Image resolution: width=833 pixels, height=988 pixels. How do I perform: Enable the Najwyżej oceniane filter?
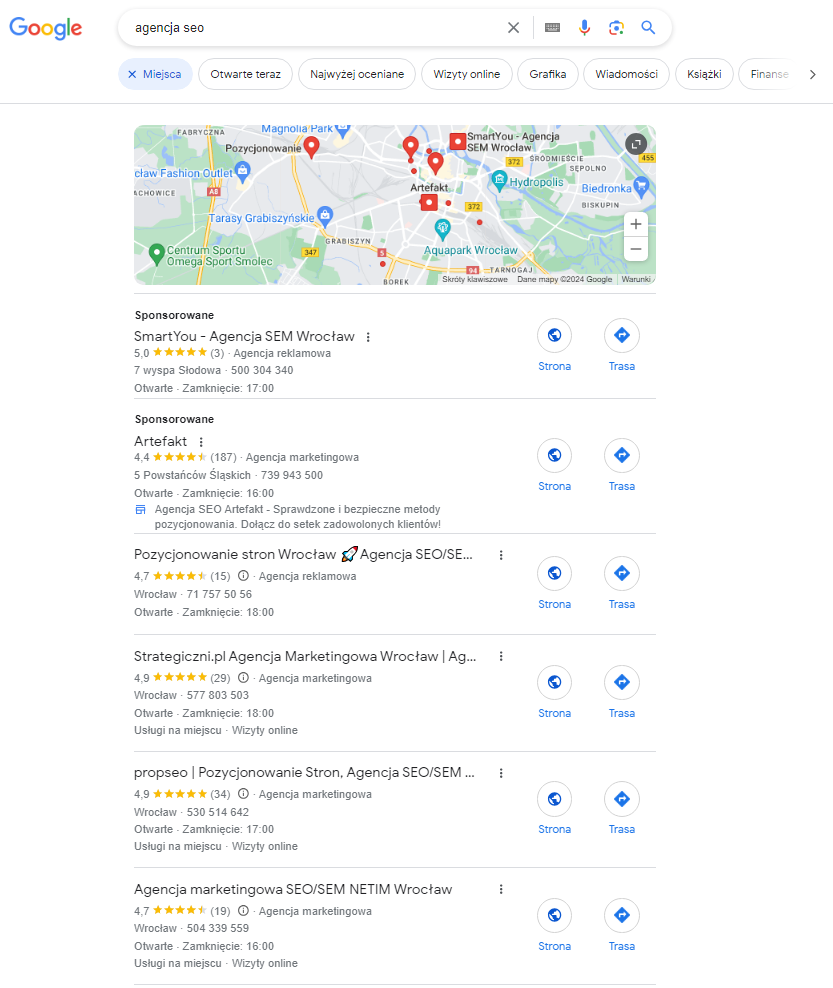357,74
